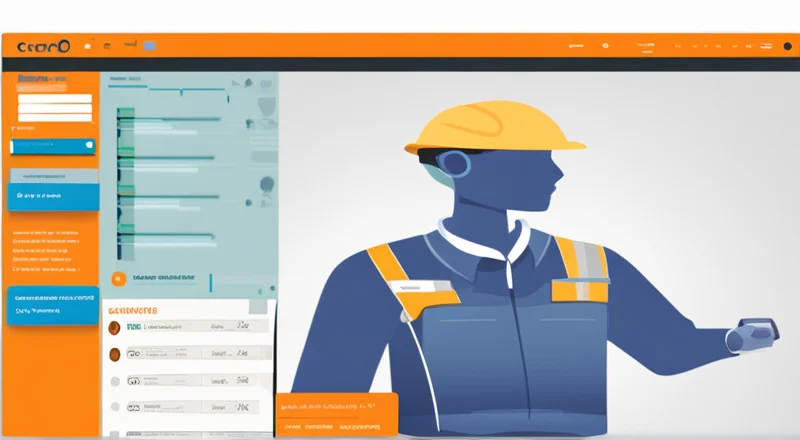Select the gray radio circle on third list row
This screenshot has width=800, height=440.
click(x=113, y=381)
